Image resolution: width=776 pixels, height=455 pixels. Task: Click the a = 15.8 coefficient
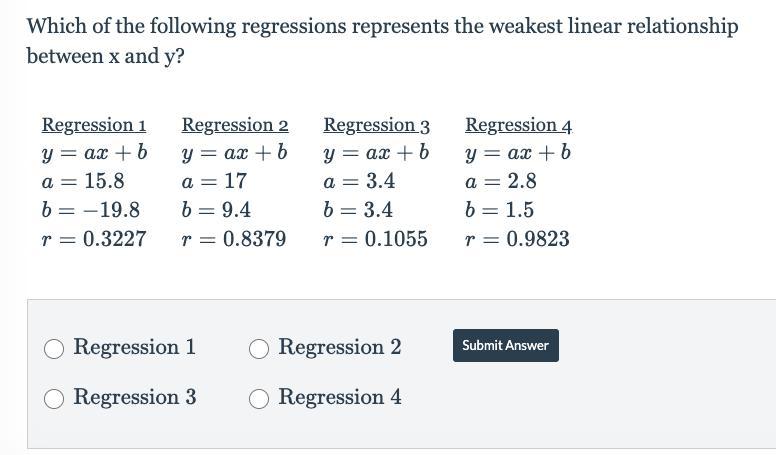point(83,182)
